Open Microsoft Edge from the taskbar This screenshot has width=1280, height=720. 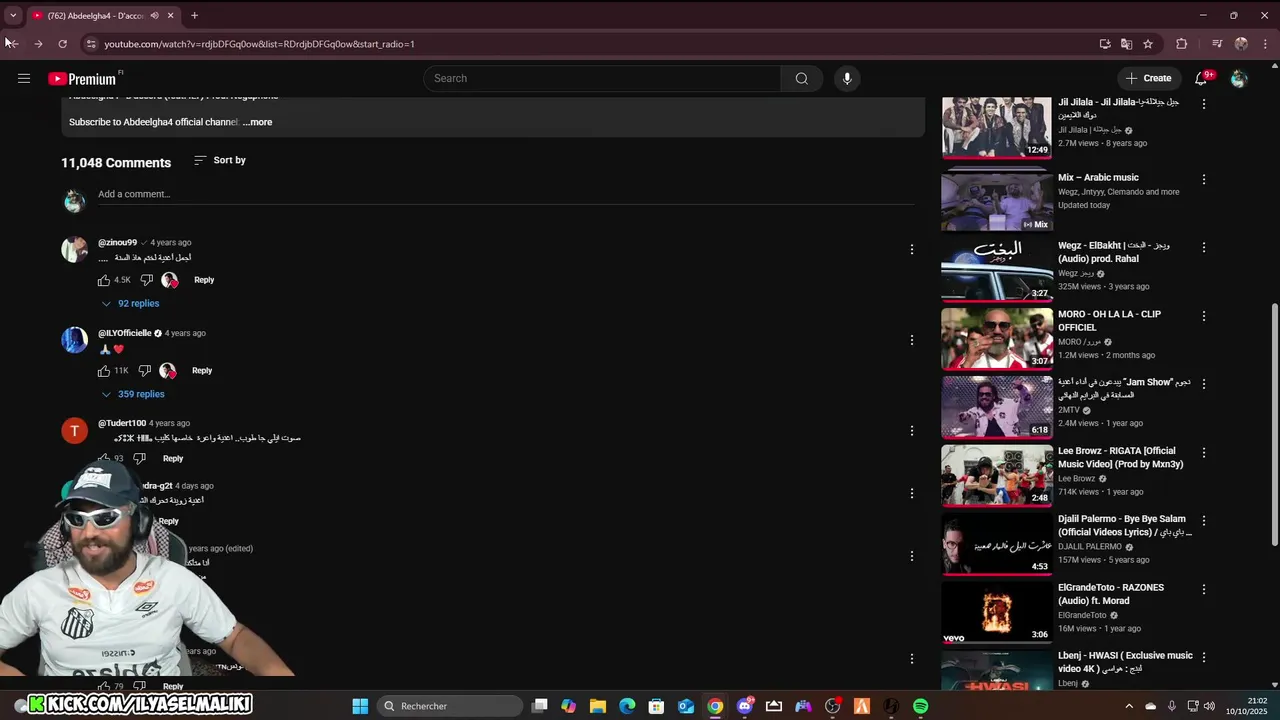pyautogui.click(x=627, y=706)
